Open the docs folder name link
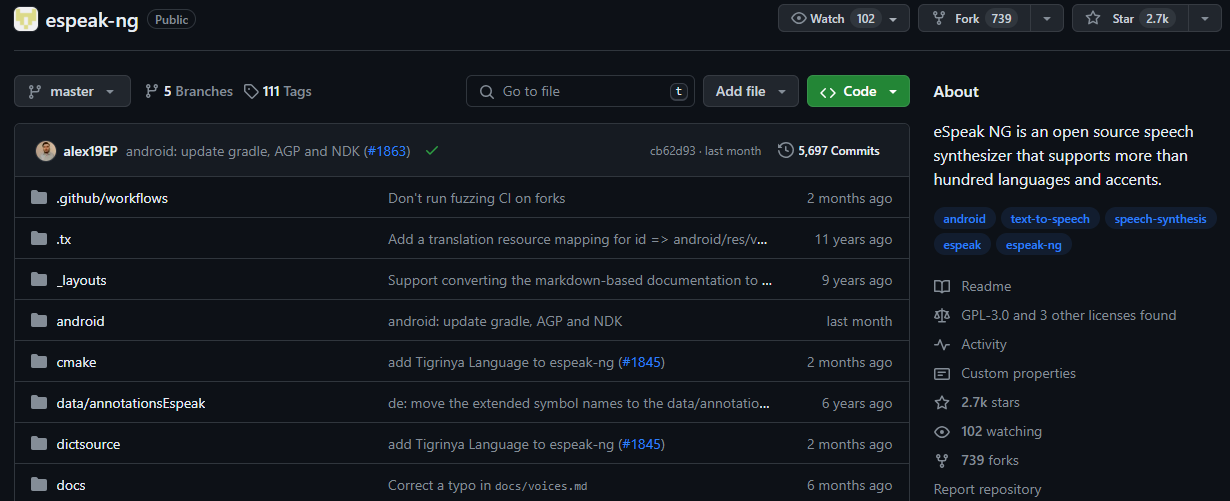Viewport: 1230px width, 501px height. (71, 485)
